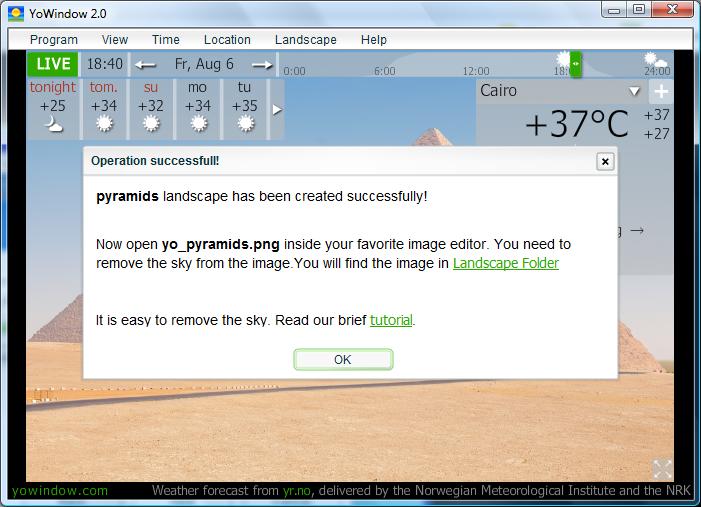Image resolution: width=701 pixels, height=507 pixels.
Task: Click the fullscreen icon in bottom corner
Action: 662,468
